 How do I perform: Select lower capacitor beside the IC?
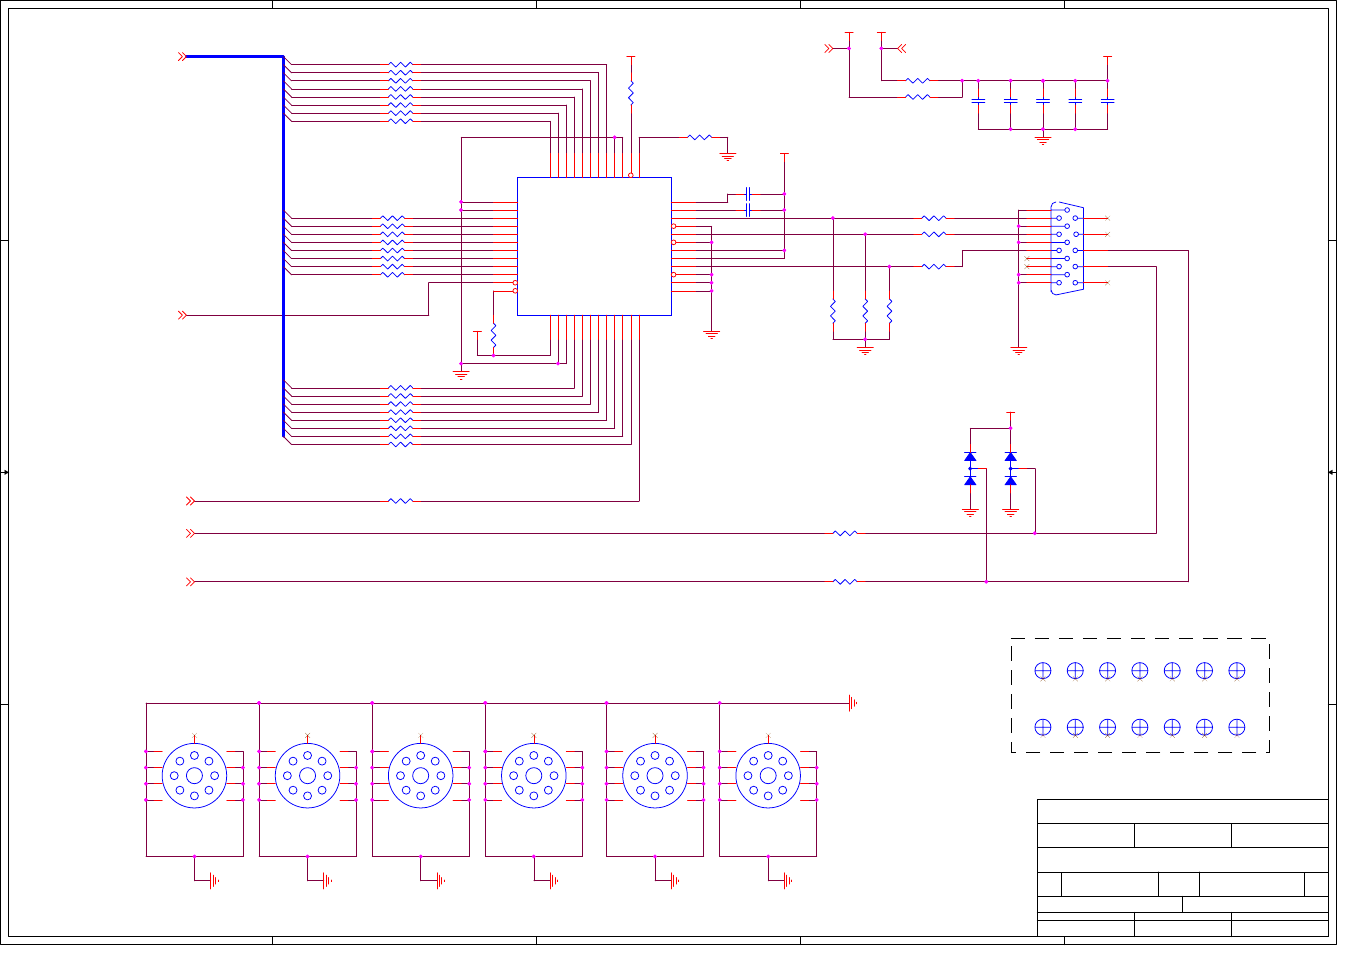pyautogui.click(x=748, y=210)
